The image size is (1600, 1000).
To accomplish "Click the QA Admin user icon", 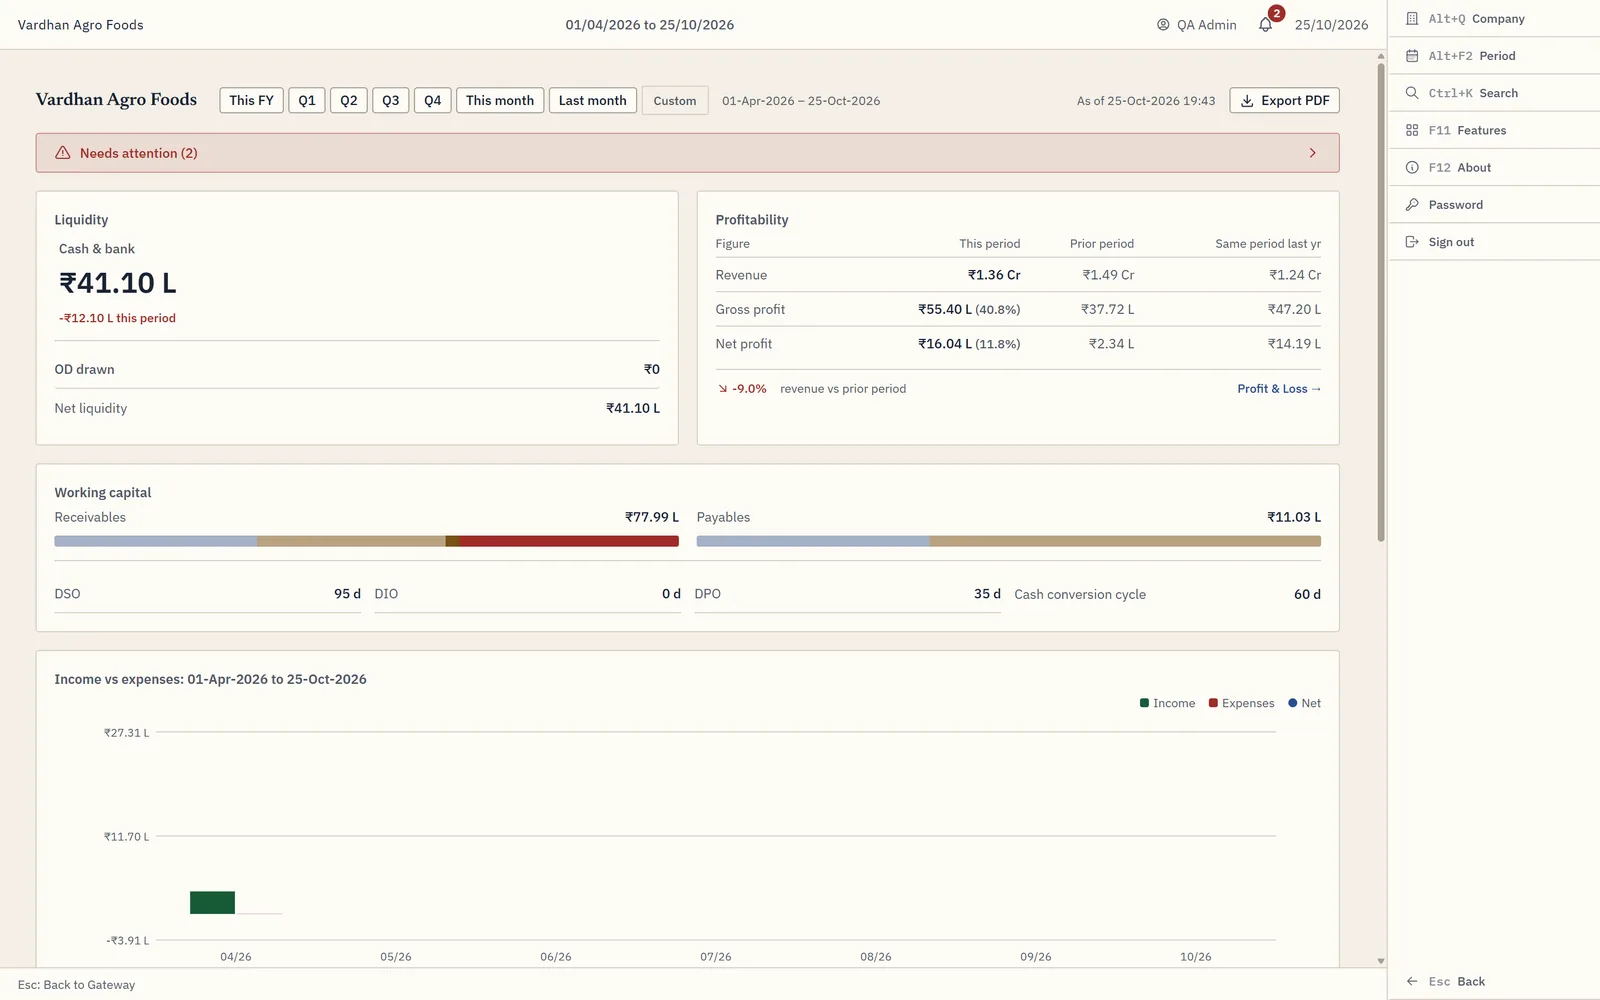I will (x=1163, y=25).
